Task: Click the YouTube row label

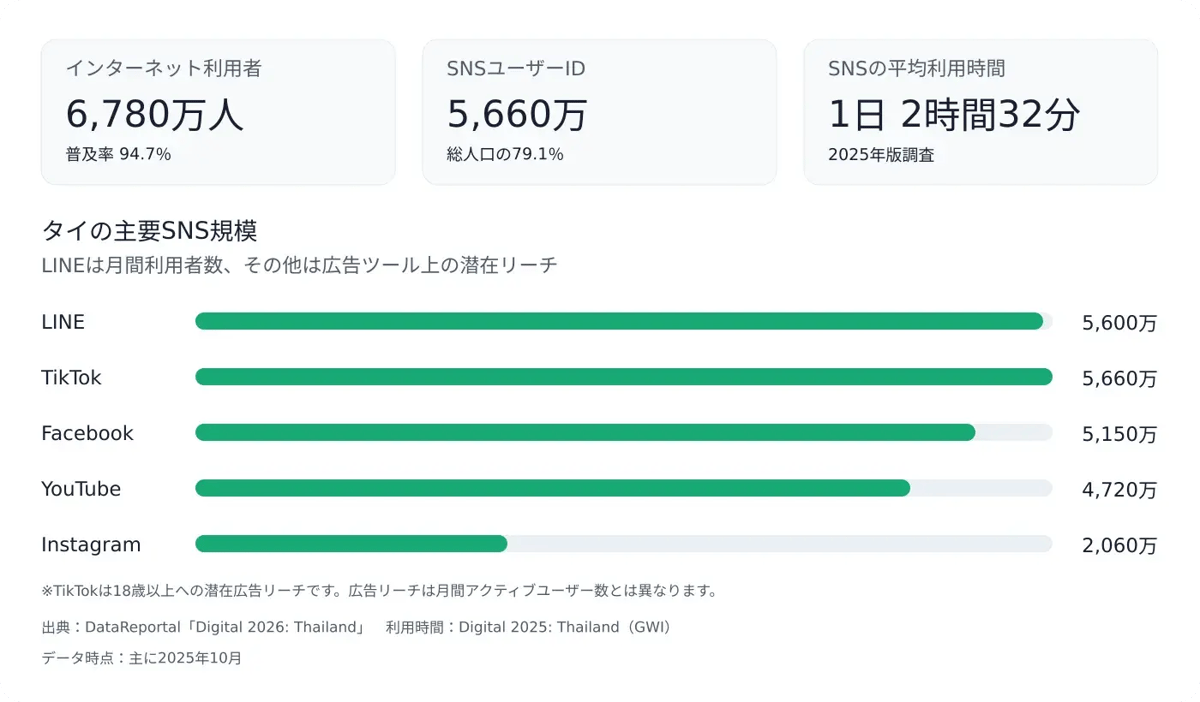Action: [81, 489]
